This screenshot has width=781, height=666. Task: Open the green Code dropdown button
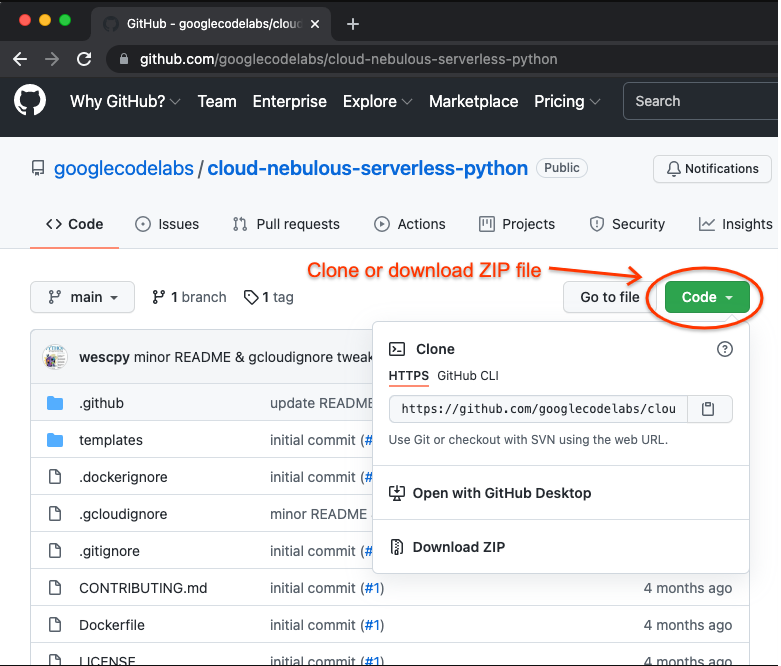click(706, 297)
